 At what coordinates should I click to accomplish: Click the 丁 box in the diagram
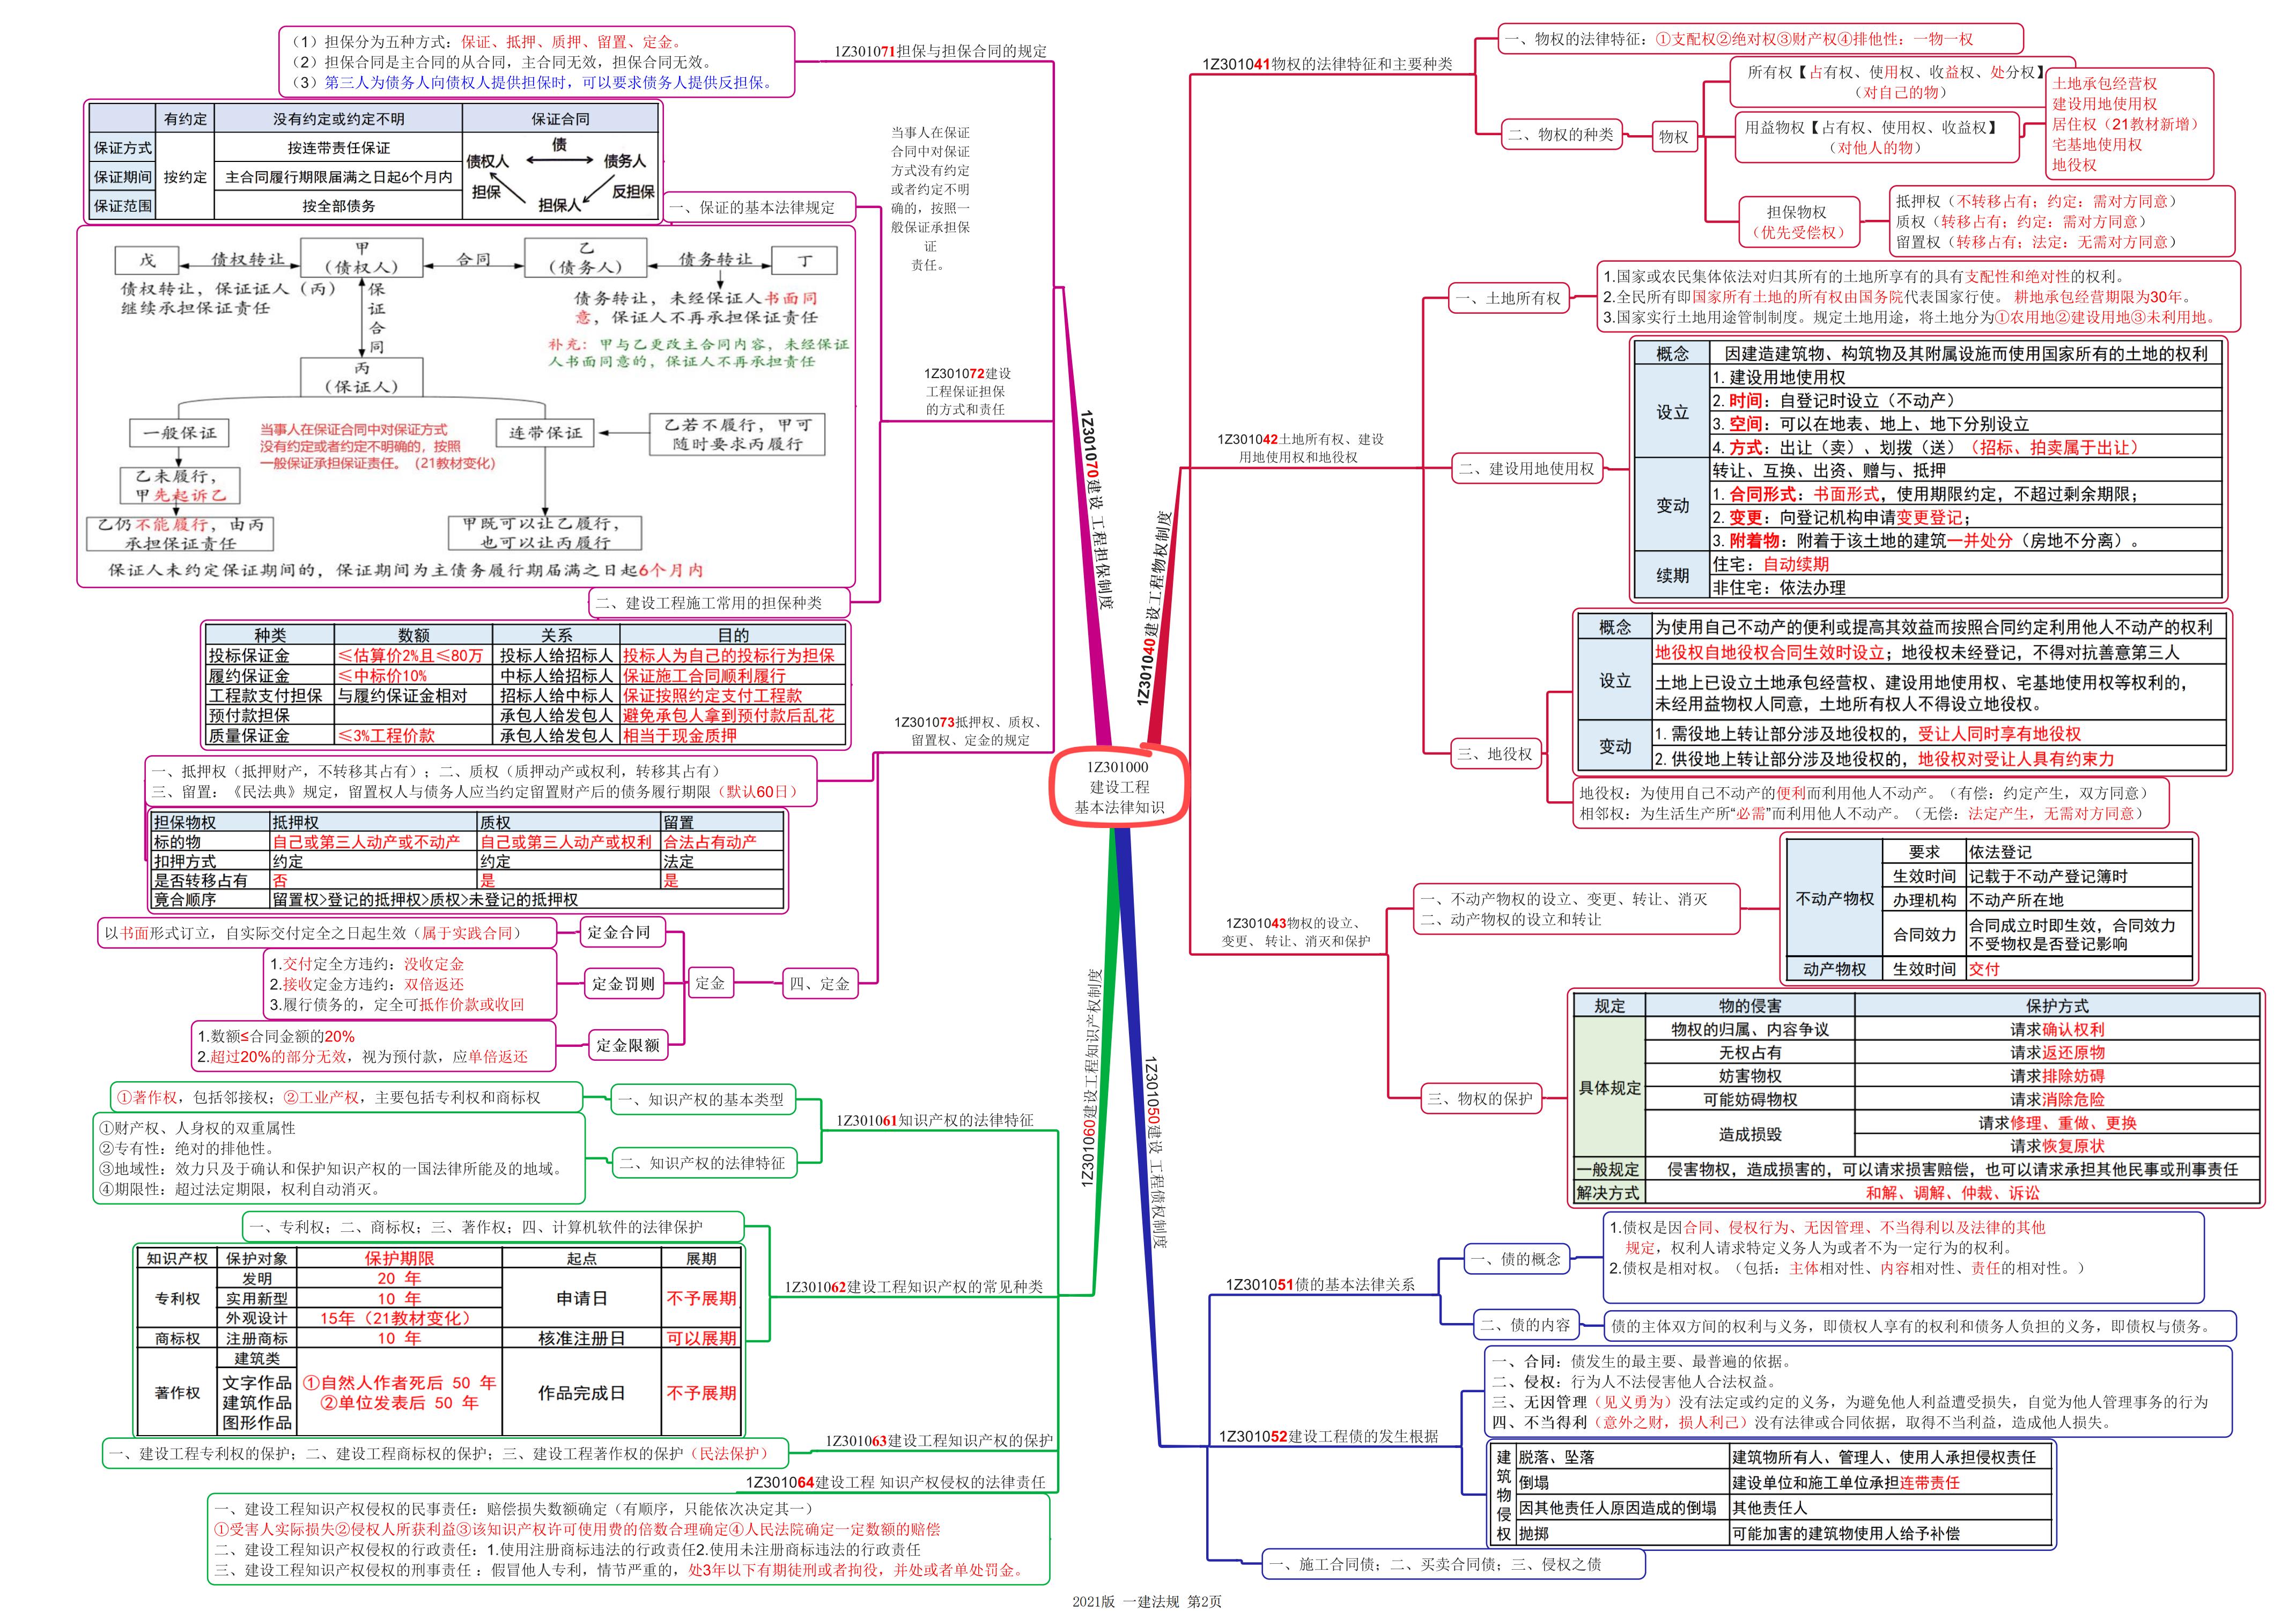pyautogui.click(x=804, y=260)
